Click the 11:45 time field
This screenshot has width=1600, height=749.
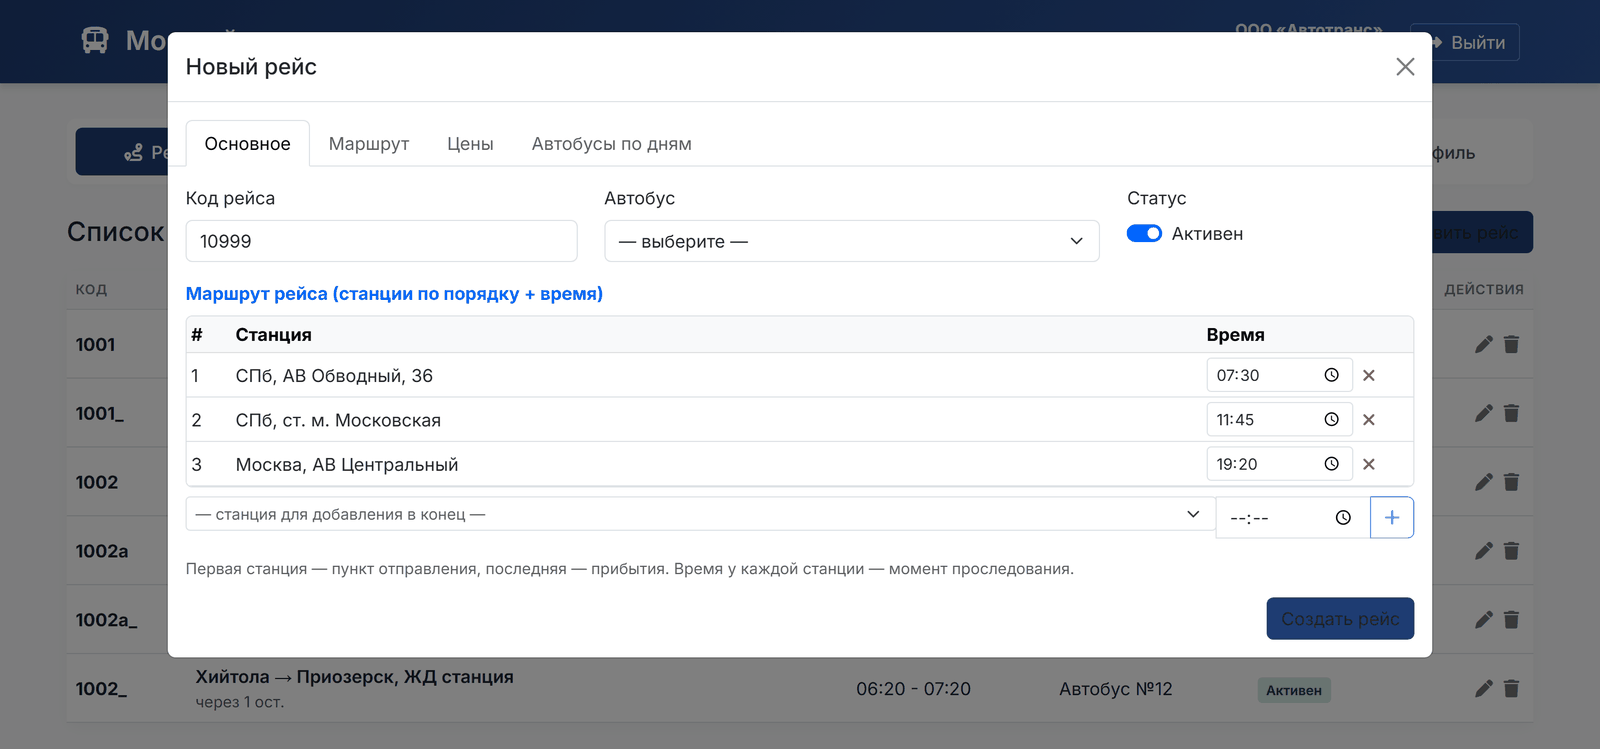[1279, 420]
